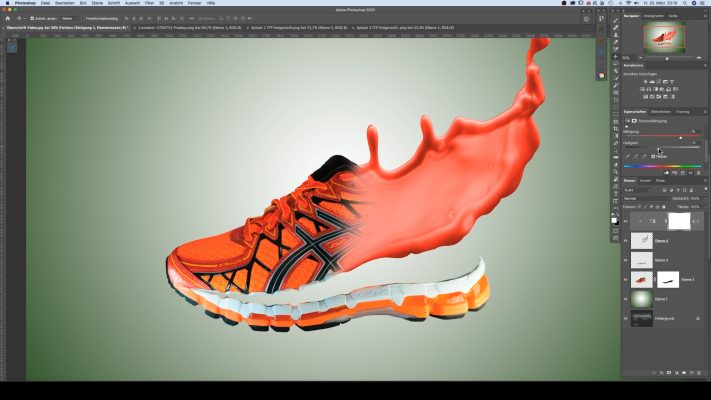Toggle visibility of Hintergrund layer
Viewport: 711px width, 400px height.
tap(626, 319)
